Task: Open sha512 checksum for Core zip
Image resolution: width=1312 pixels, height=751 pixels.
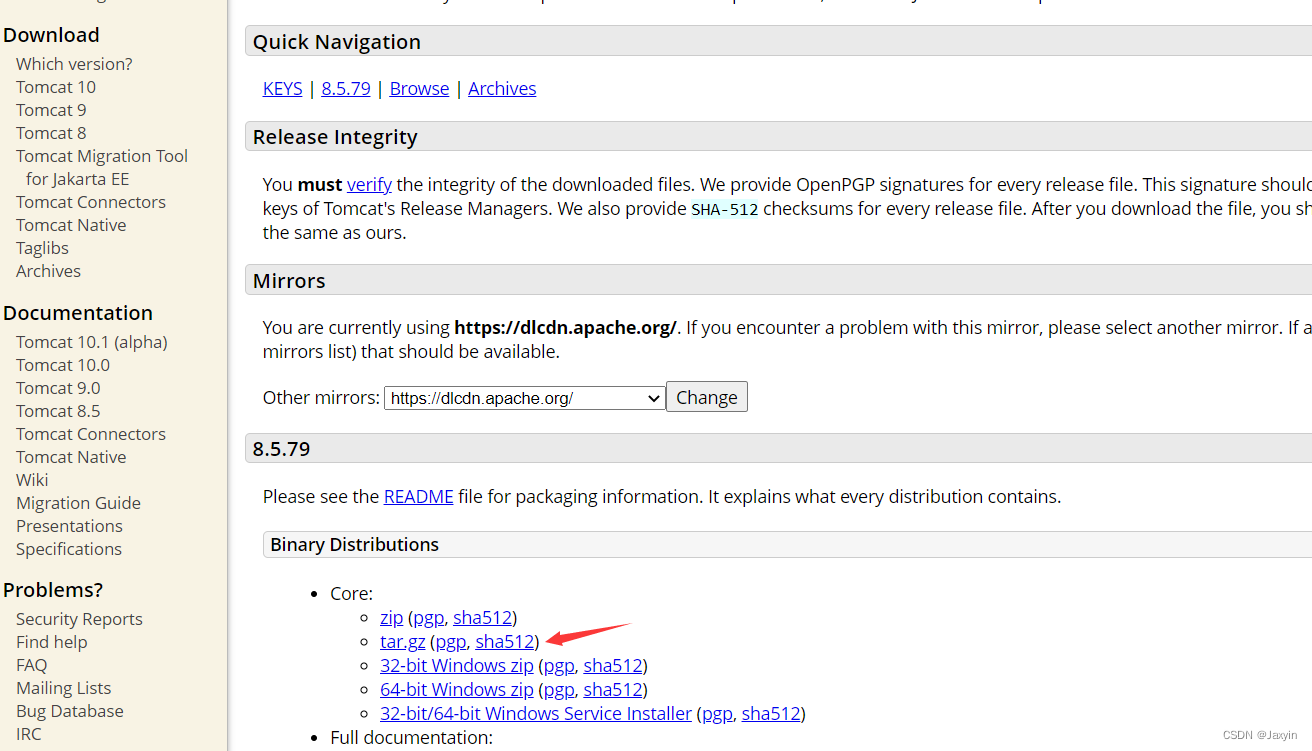Action: click(x=482, y=618)
